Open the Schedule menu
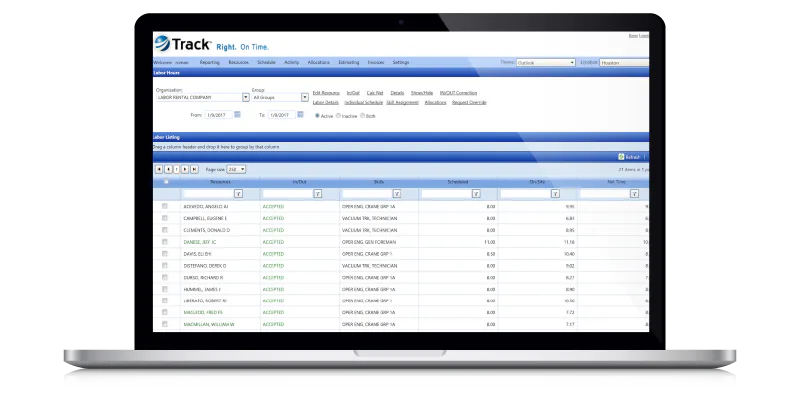This screenshot has width=800, height=400. 266,62
